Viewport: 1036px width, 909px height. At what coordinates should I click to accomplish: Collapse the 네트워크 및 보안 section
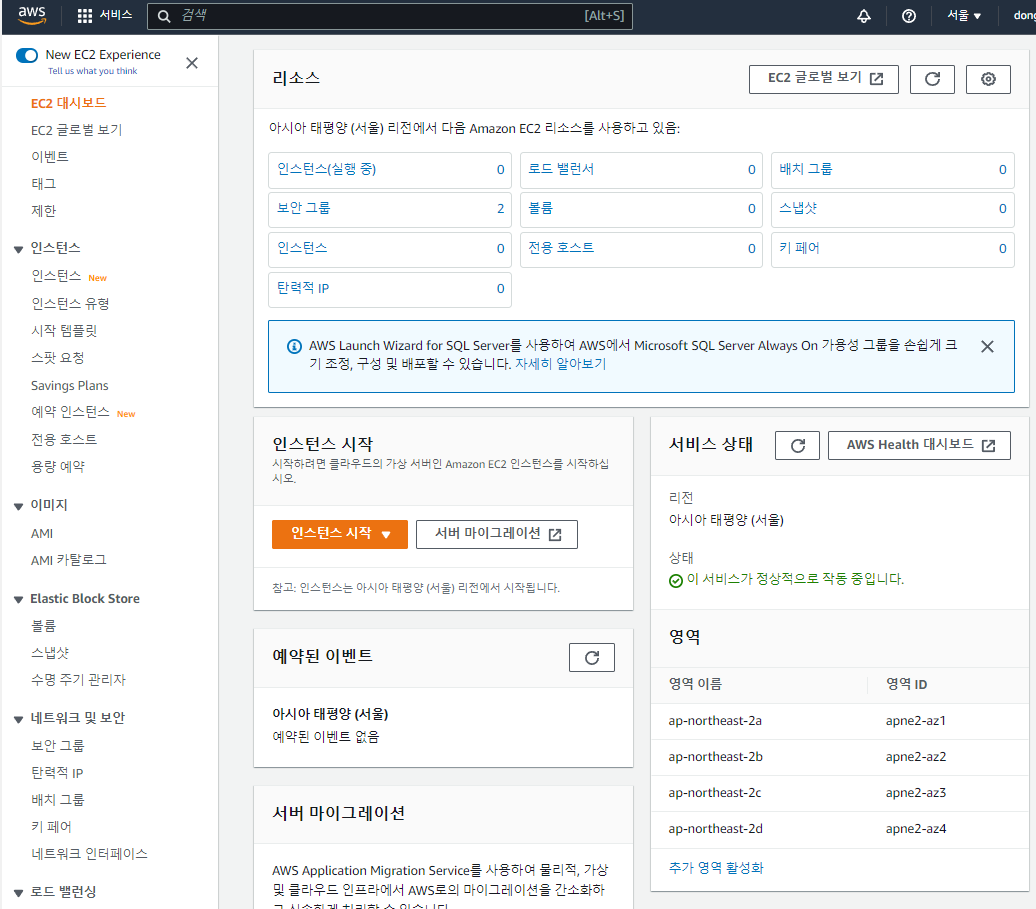pos(18,719)
